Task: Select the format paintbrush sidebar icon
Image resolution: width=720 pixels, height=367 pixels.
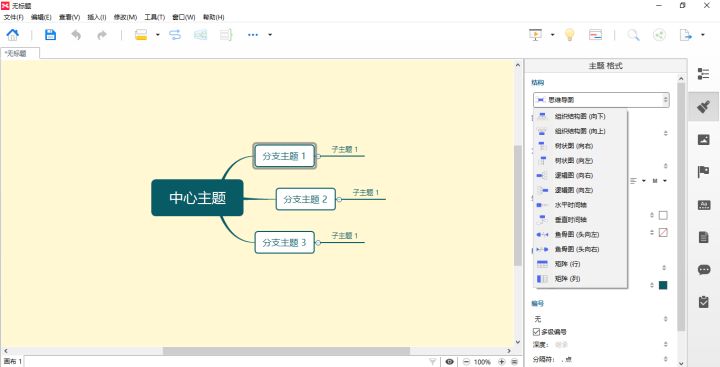Action: pyautogui.click(x=703, y=107)
